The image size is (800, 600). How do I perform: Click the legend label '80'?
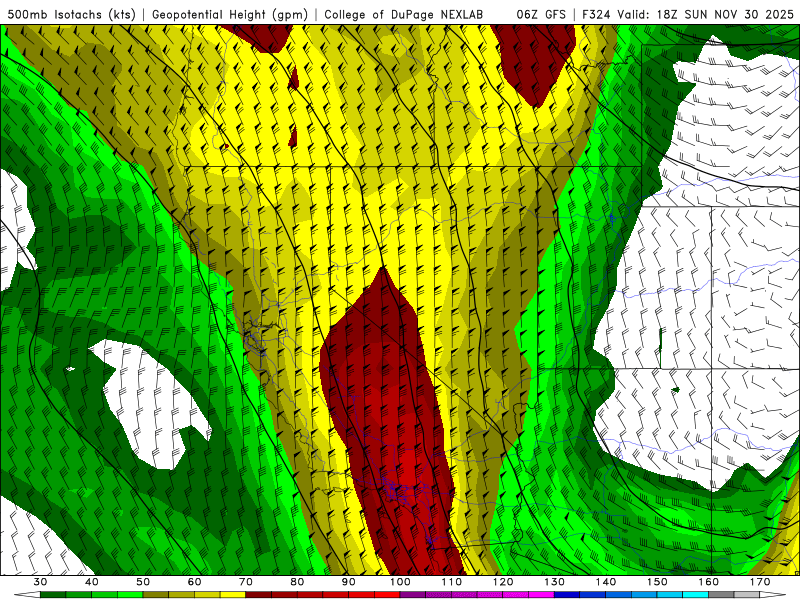click(x=297, y=582)
